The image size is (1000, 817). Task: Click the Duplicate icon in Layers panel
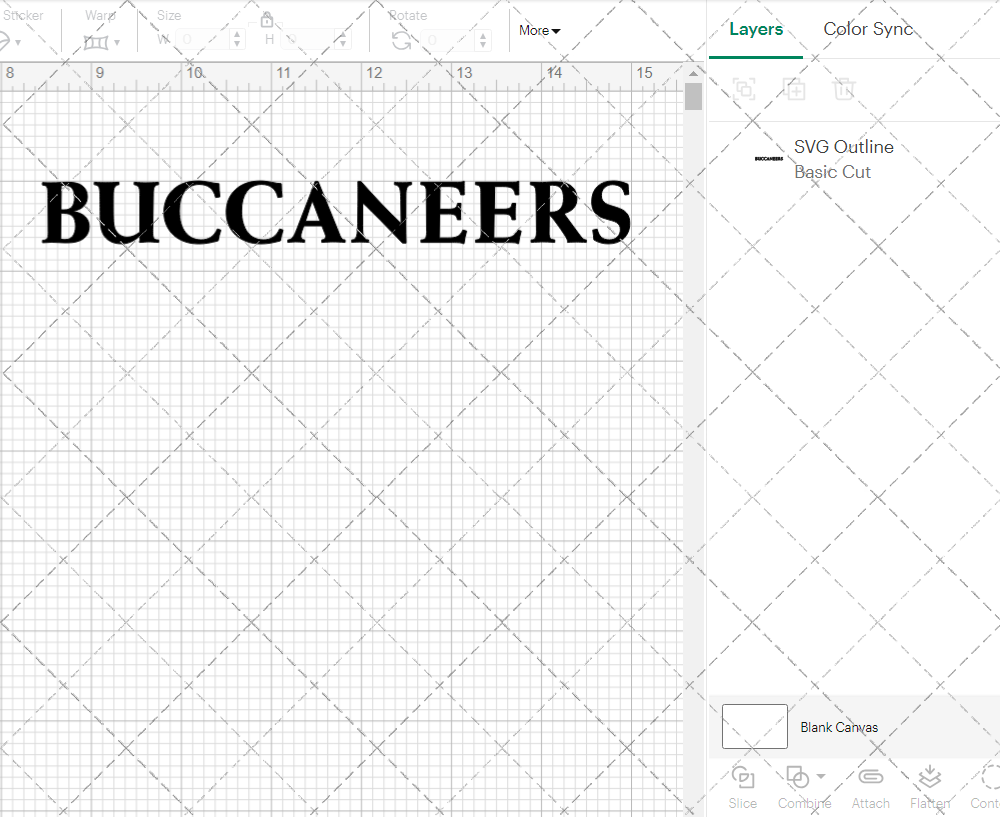tap(795, 89)
